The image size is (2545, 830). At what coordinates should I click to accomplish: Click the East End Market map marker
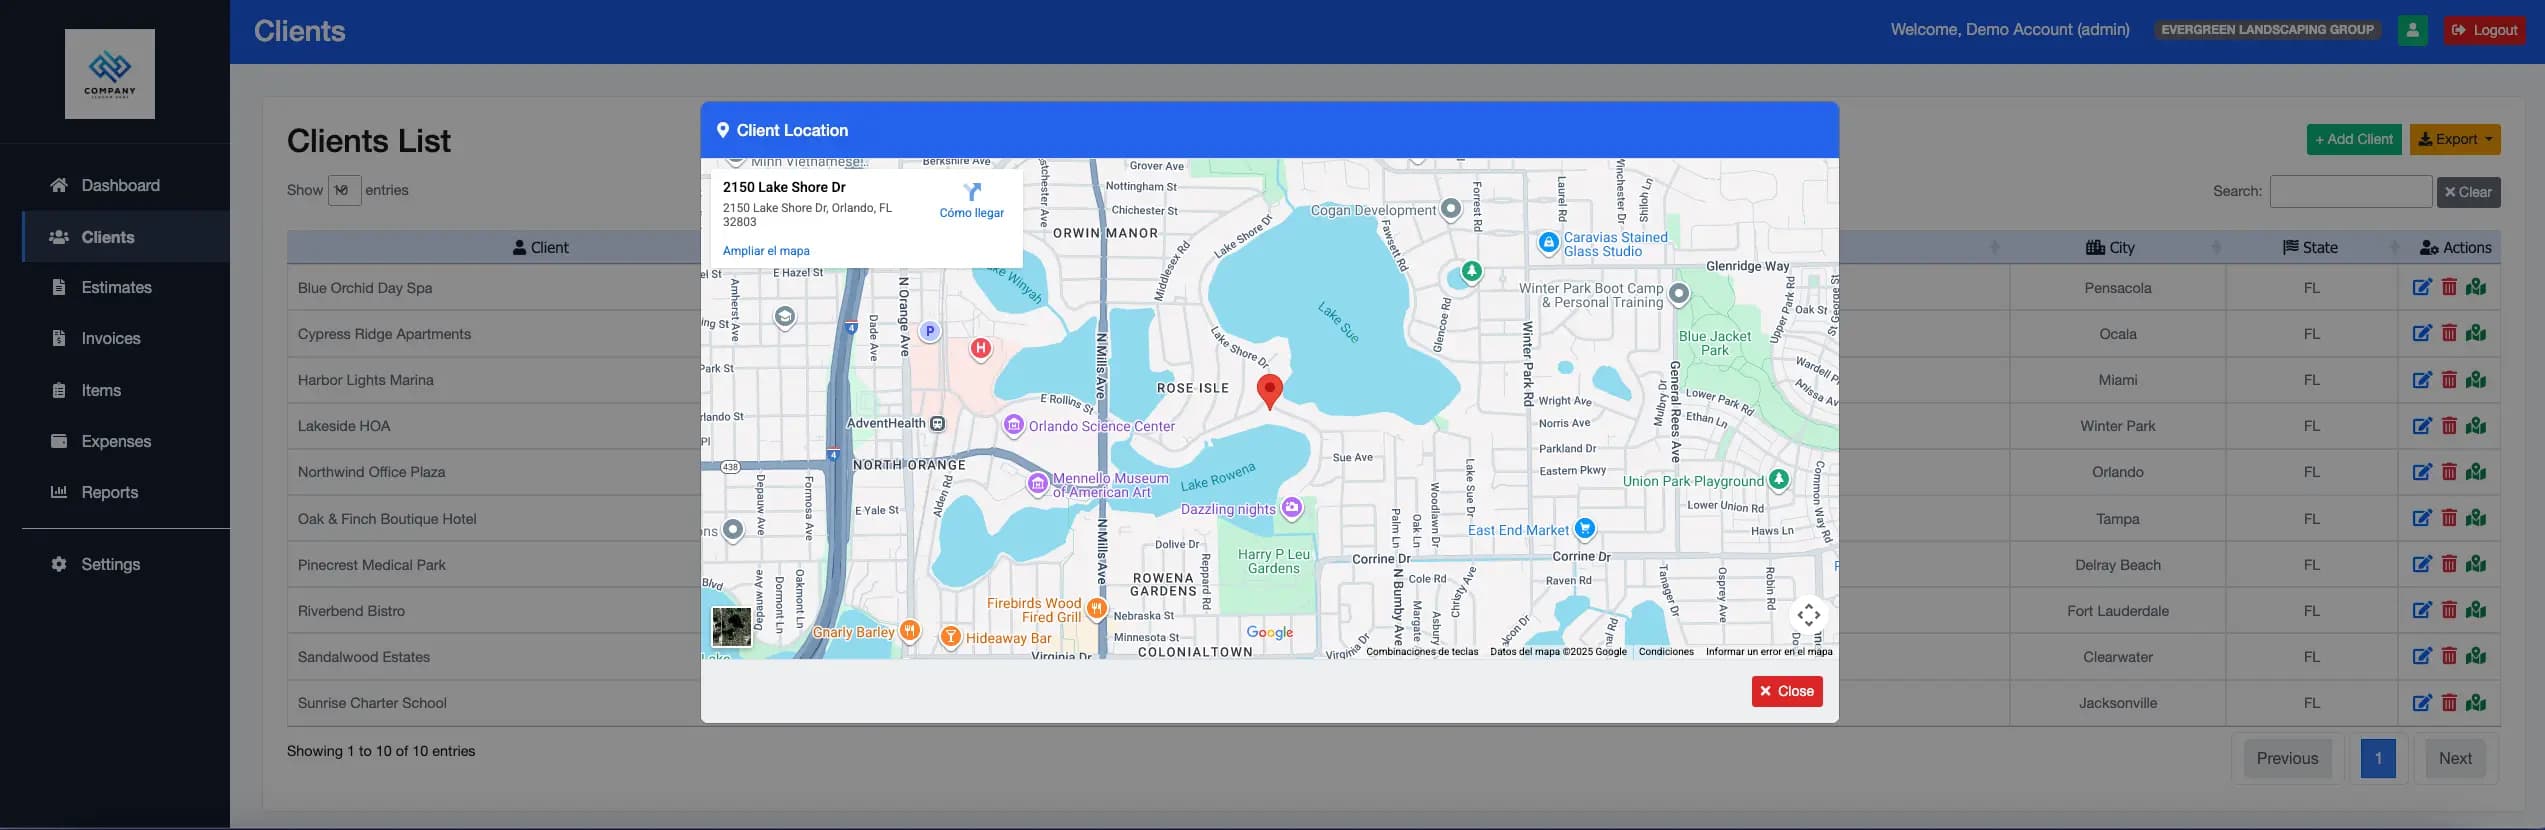pos(1585,529)
